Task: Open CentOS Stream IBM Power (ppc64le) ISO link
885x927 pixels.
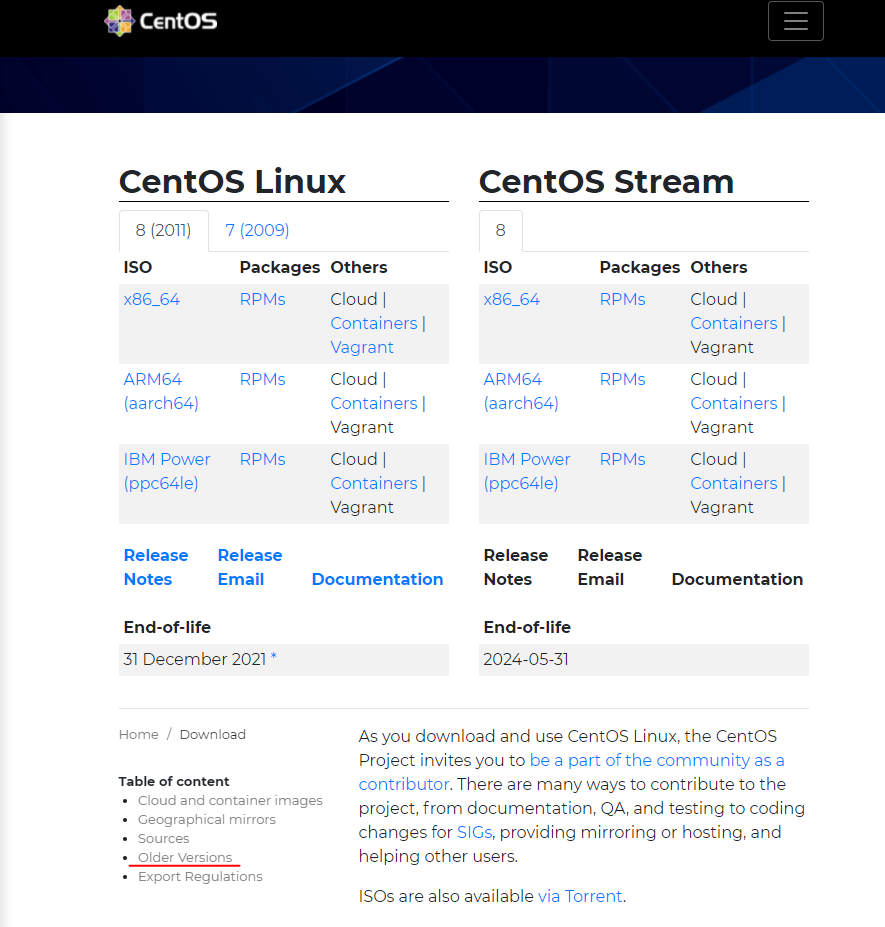Action: pyautogui.click(x=527, y=471)
